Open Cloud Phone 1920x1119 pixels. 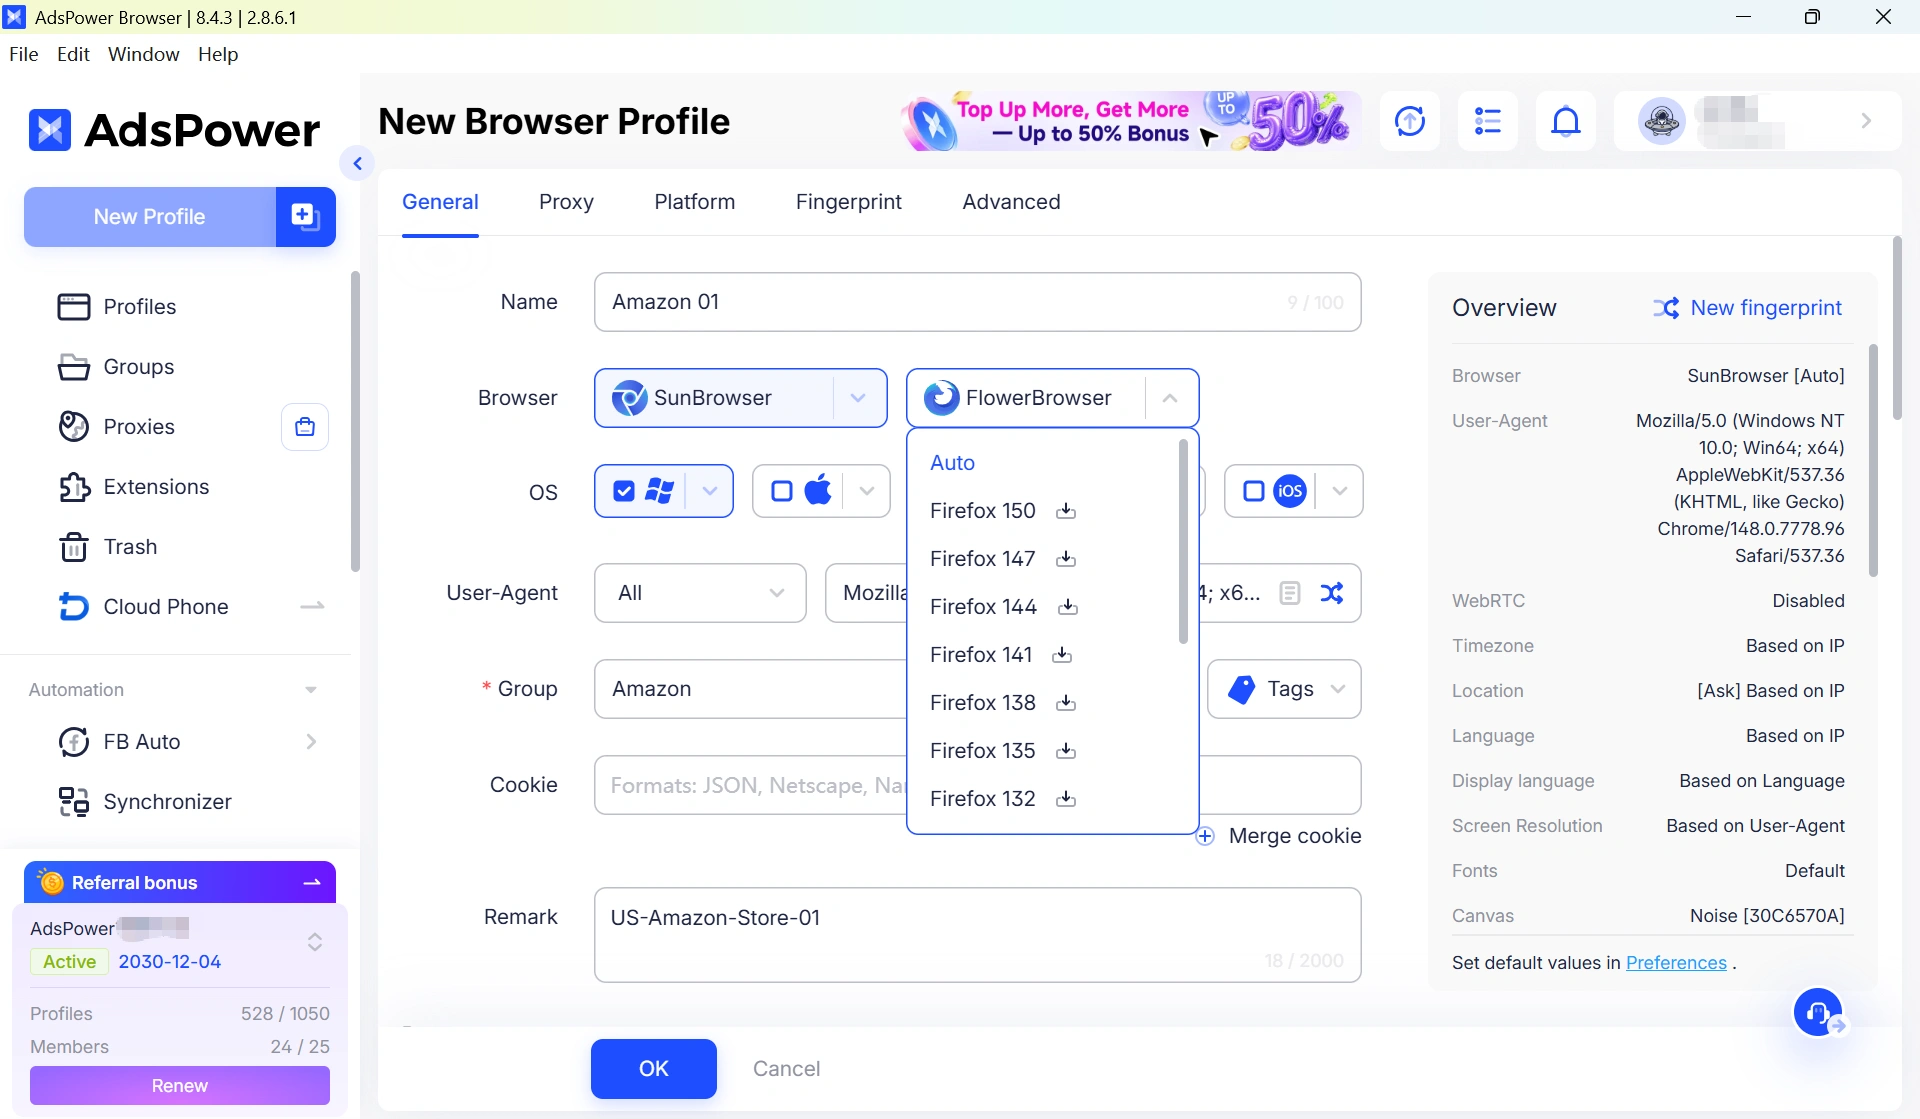(166, 606)
